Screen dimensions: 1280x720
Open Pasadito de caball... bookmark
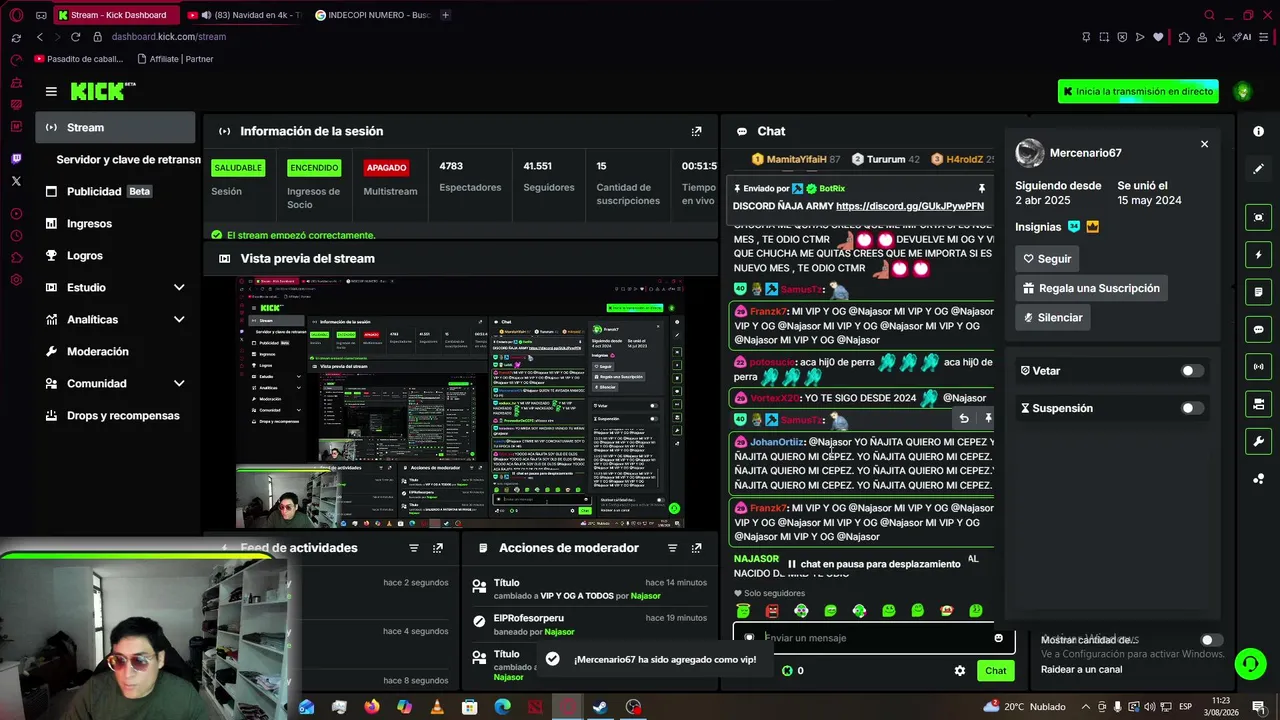click(79, 59)
